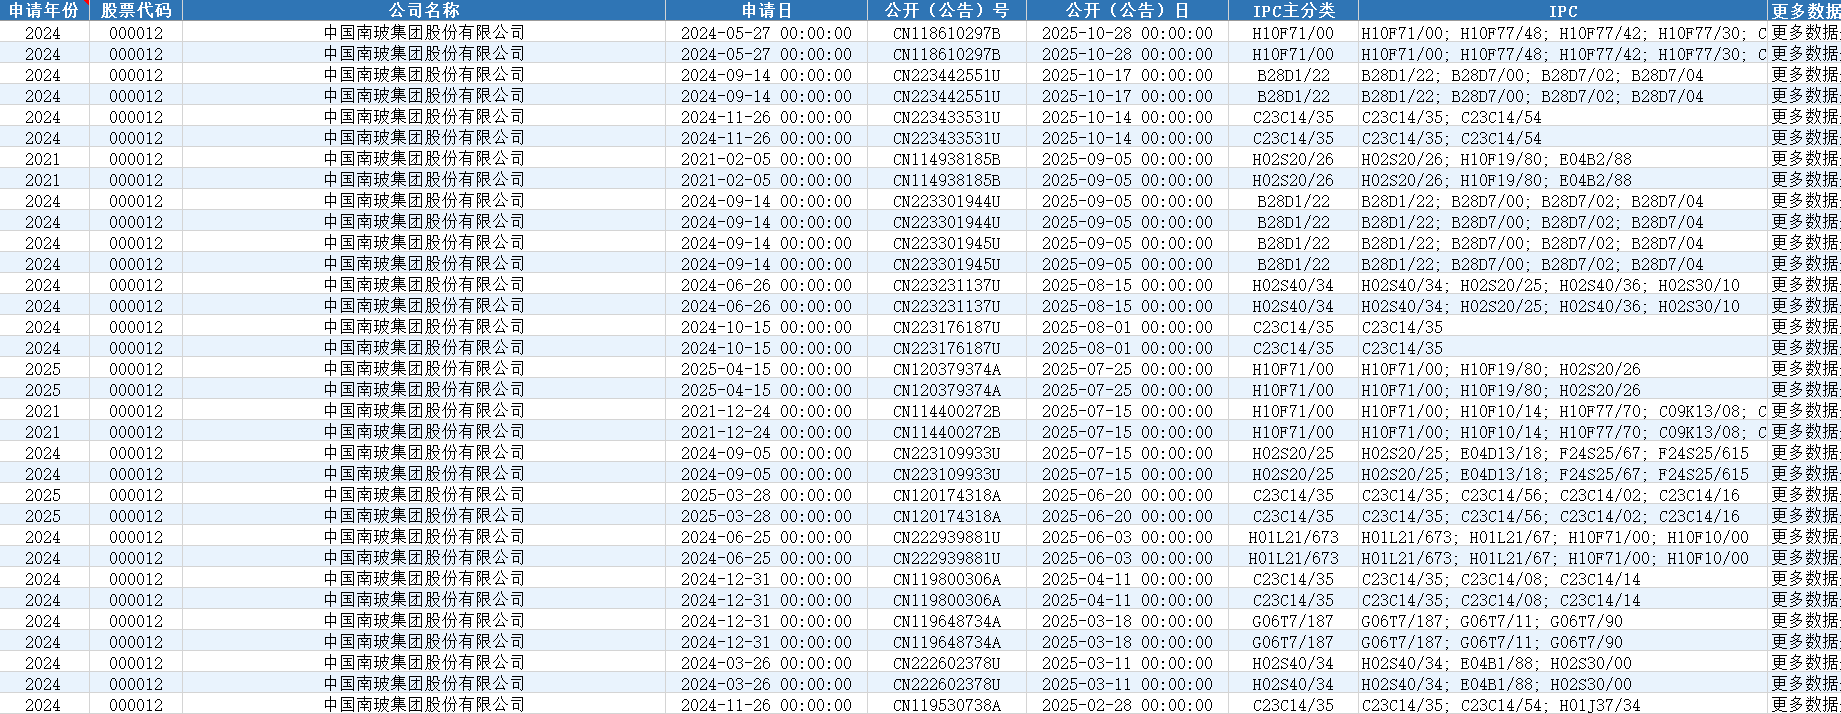1841x714 pixels.
Task: Select the lower IPC cell with C23C14/56
Action: click(x=1563, y=515)
